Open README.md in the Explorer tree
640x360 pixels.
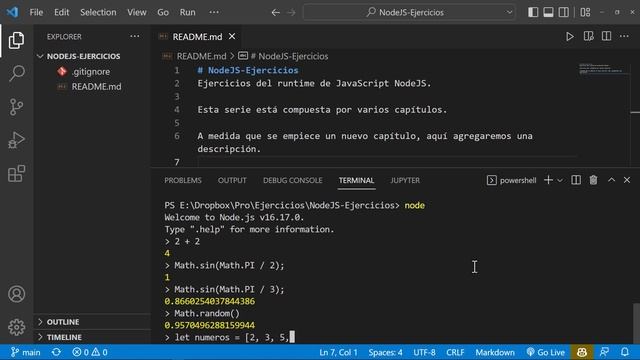pyautogui.click(x=96, y=87)
